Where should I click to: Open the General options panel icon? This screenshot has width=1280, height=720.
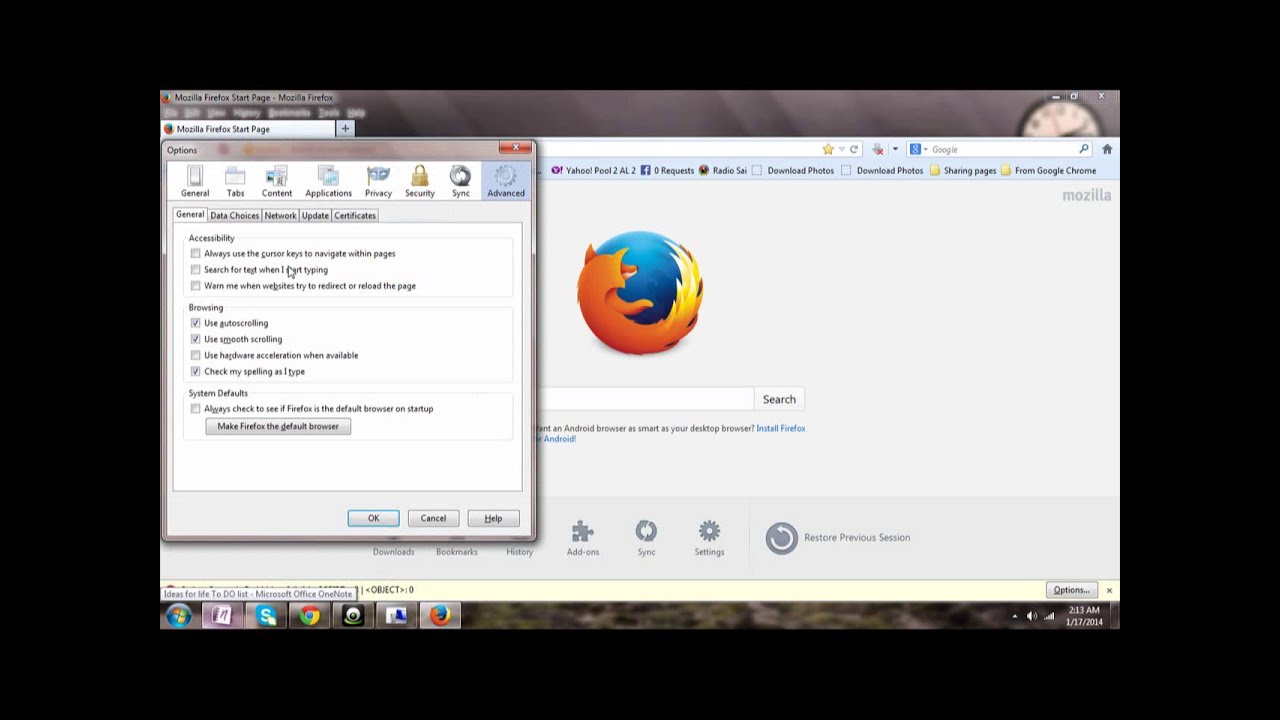click(x=195, y=182)
